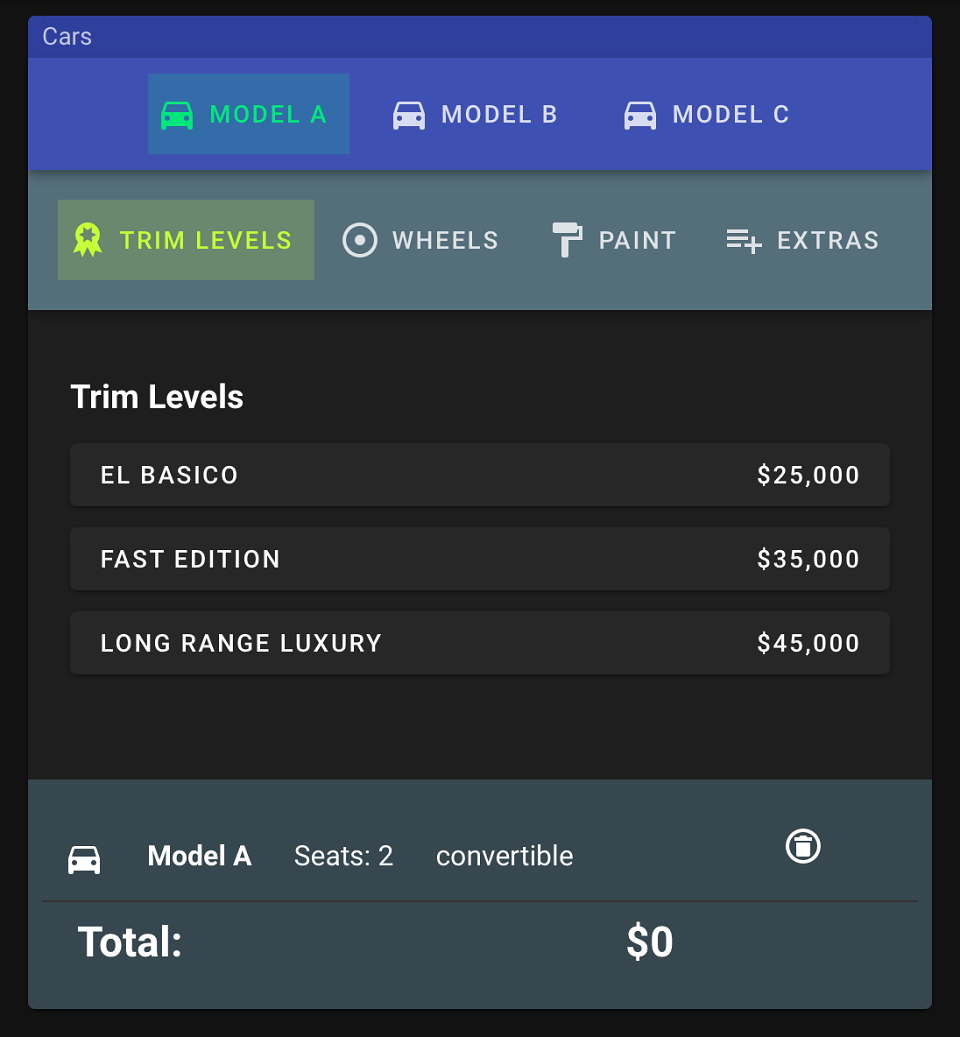The height and width of the screenshot is (1037, 960).
Task: Click the Model A label in summary
Action: pyautogui.click(x=200, y=856)
